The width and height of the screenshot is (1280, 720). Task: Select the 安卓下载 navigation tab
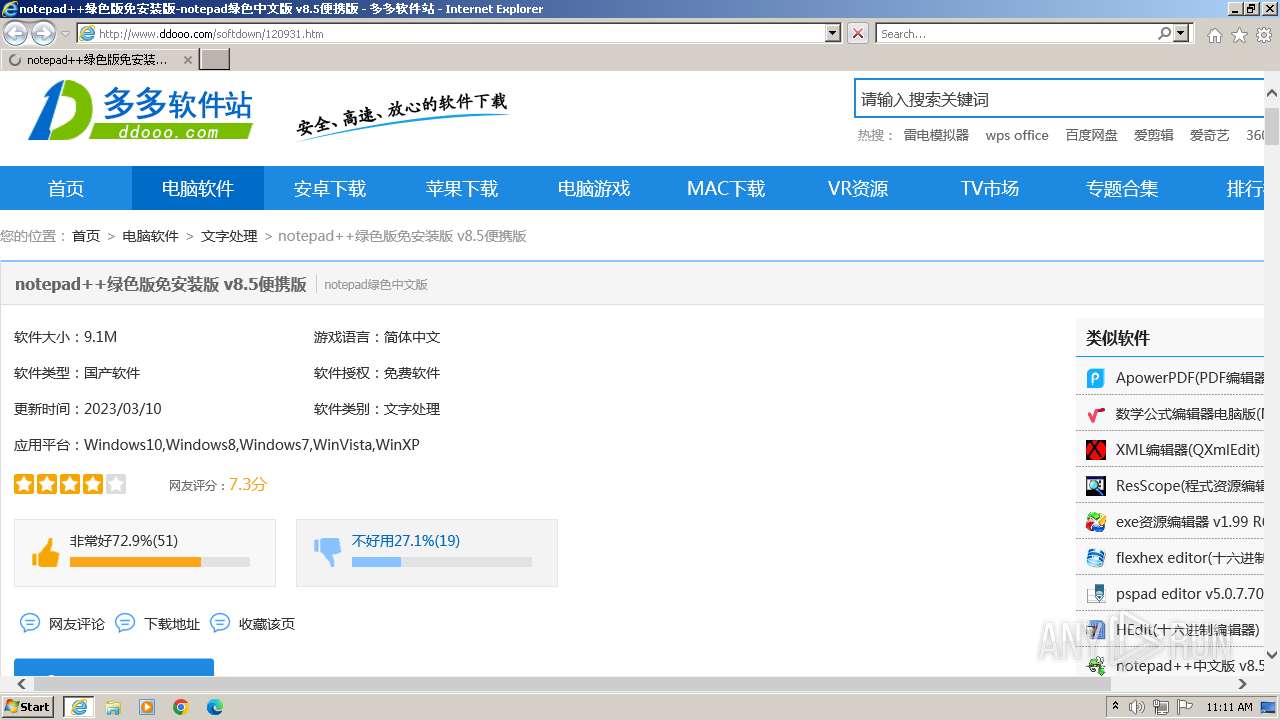pyautogui.click(x=330, y=188)
